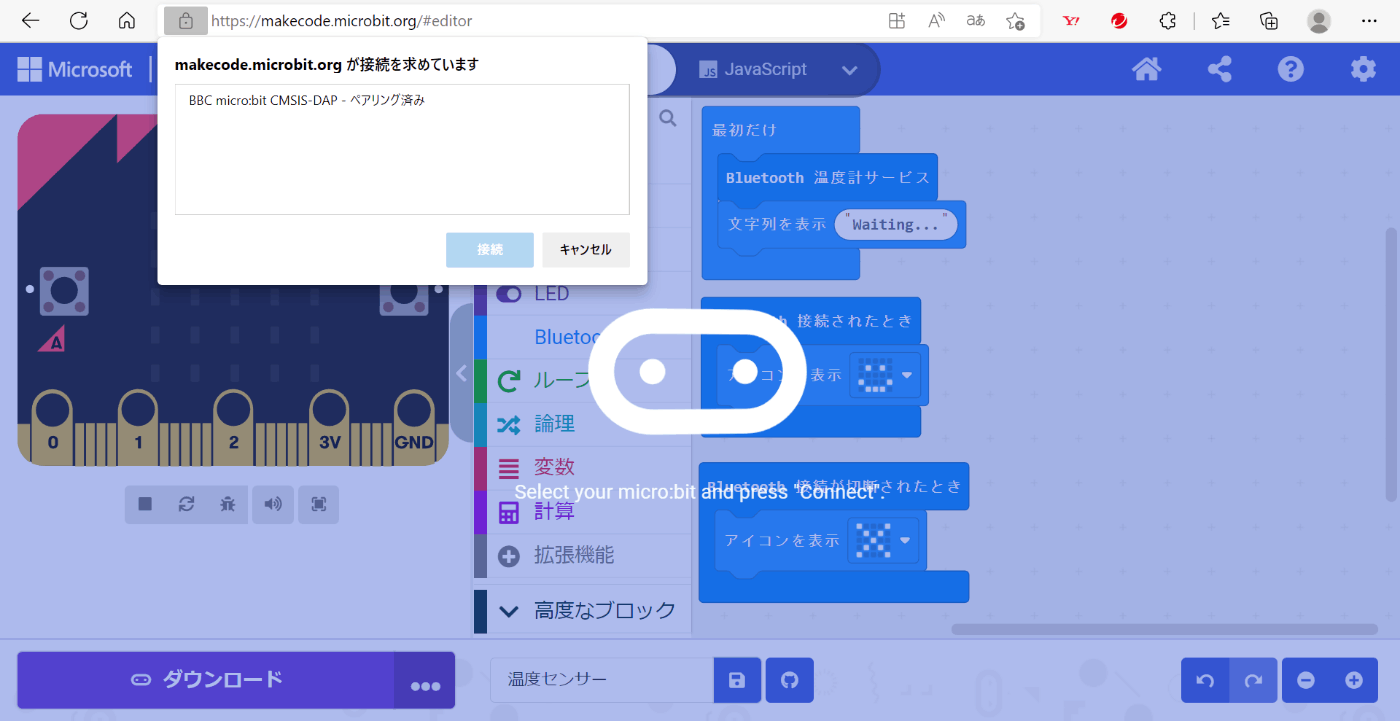
Task: Click the site lock icon in address bar
Action: (185, 20)
